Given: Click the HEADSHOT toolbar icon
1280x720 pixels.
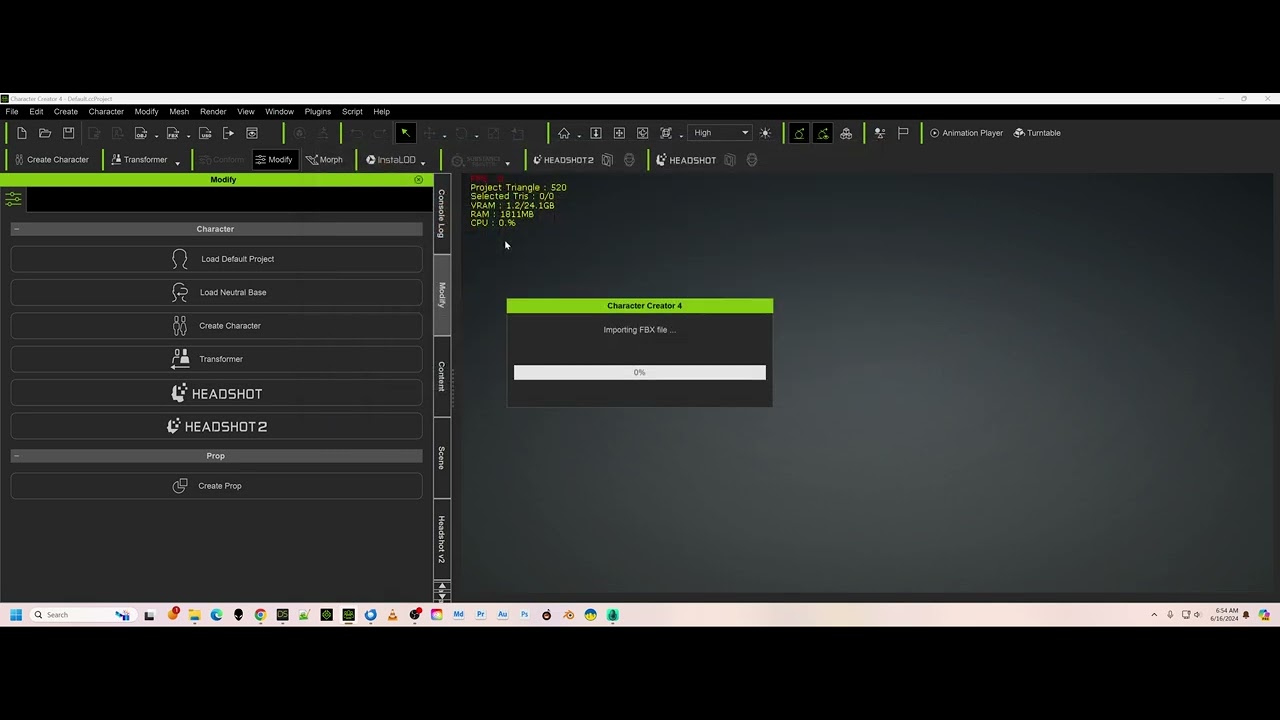Looking at the screenshot, I should (x=686, y=160).
